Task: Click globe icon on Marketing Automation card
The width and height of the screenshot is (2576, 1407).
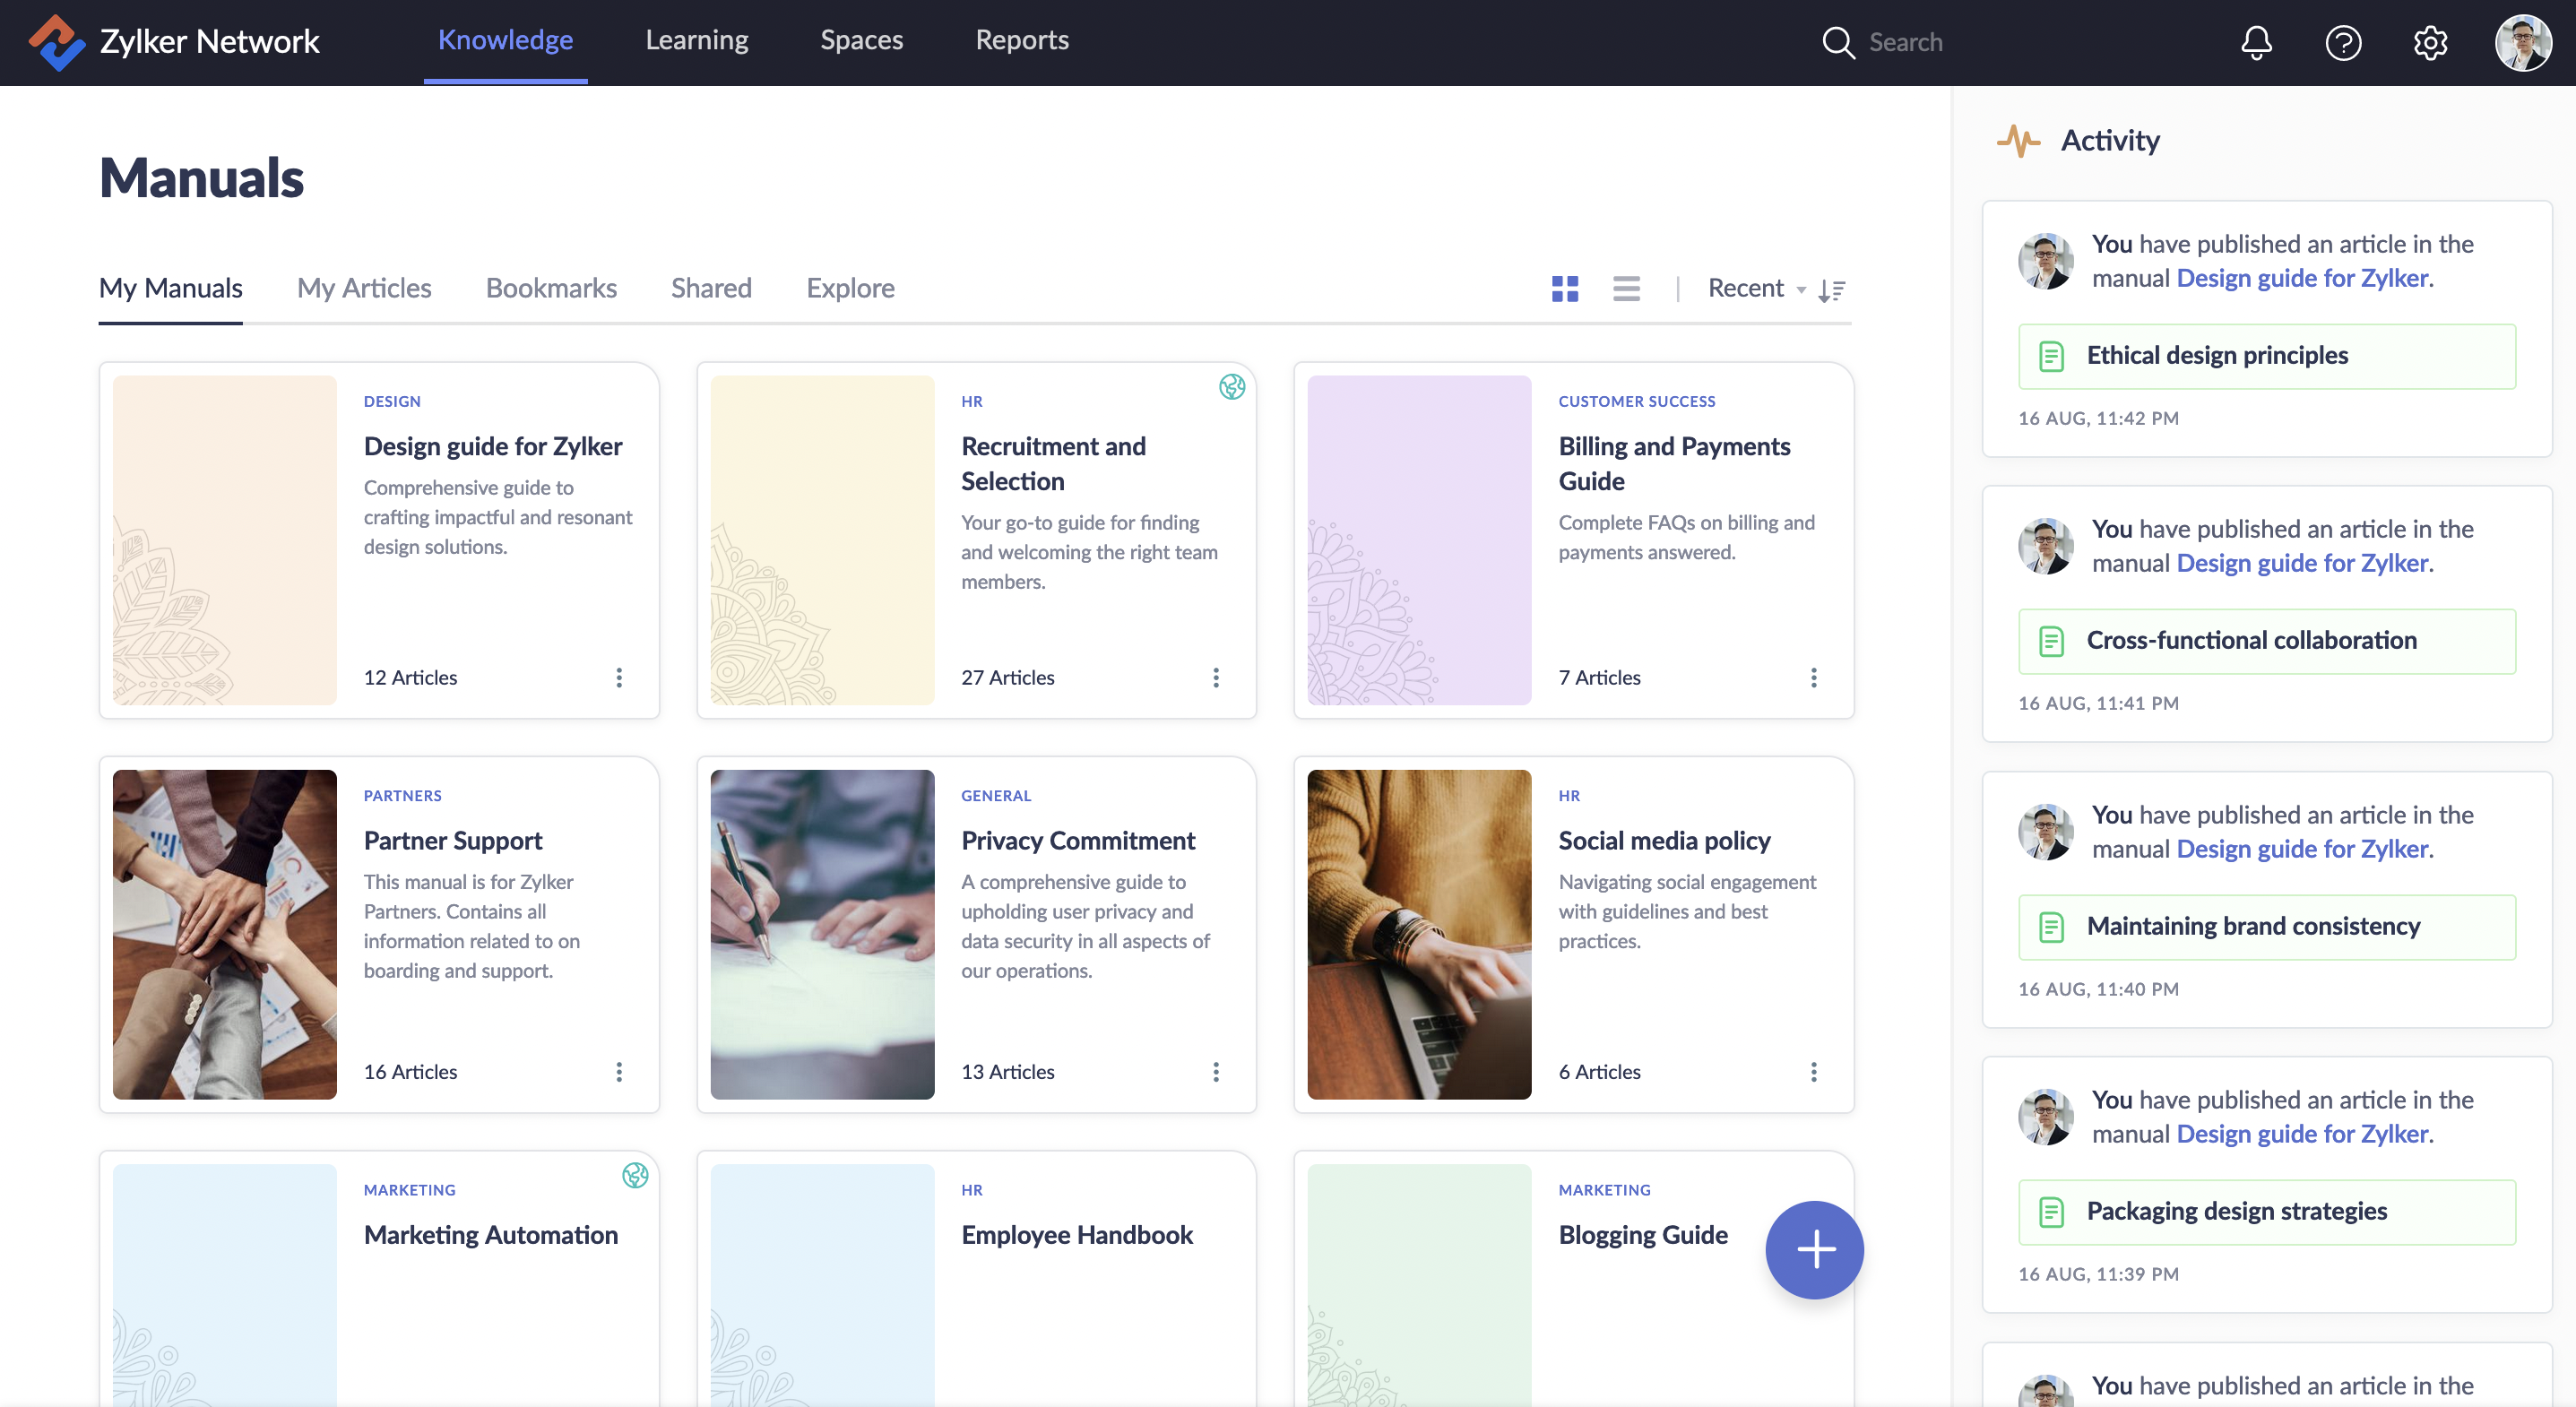Action: [x=635, y=1175]
